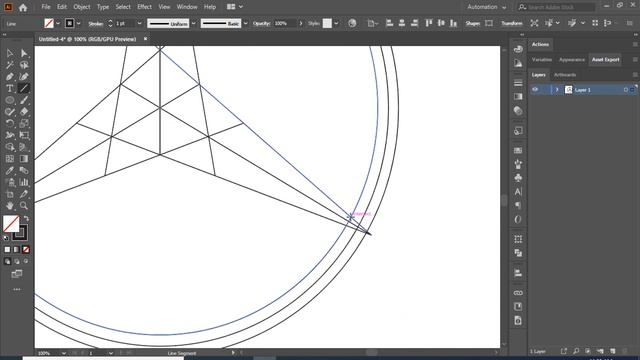Select the Perspective Grid tool
This screenshot has width=640, height=360.
coord(24,147)
